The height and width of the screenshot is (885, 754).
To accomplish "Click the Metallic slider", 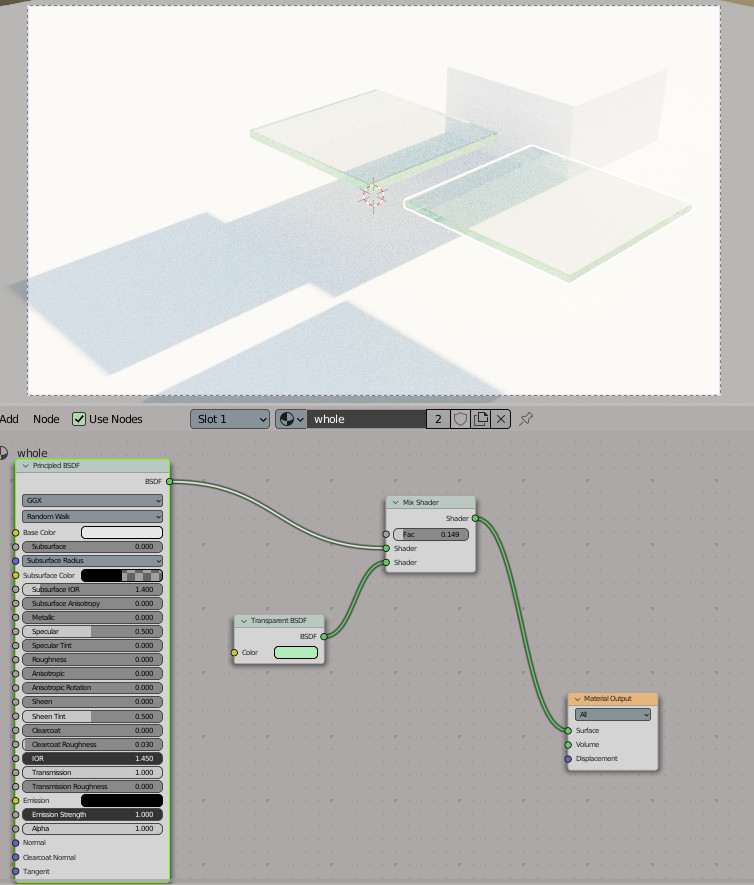I will pos(93,617).
